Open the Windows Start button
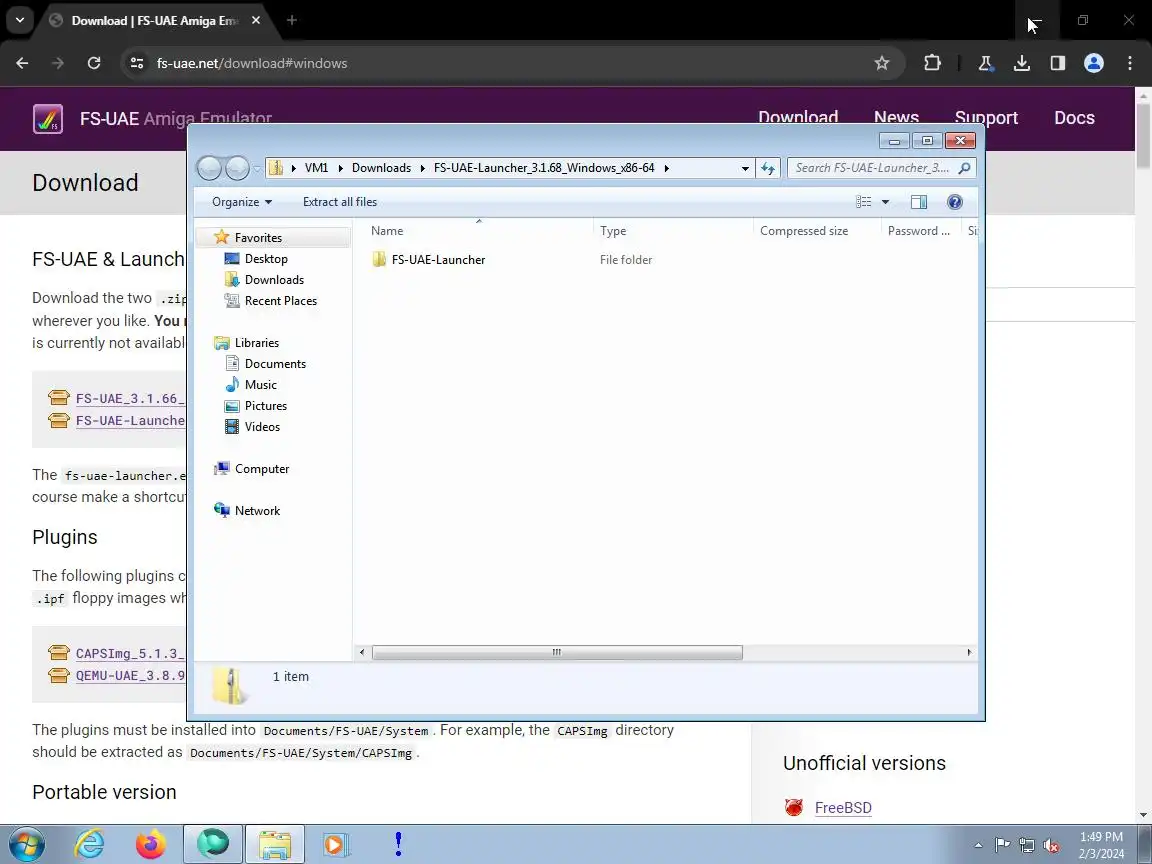 click(x=27, y=844)
